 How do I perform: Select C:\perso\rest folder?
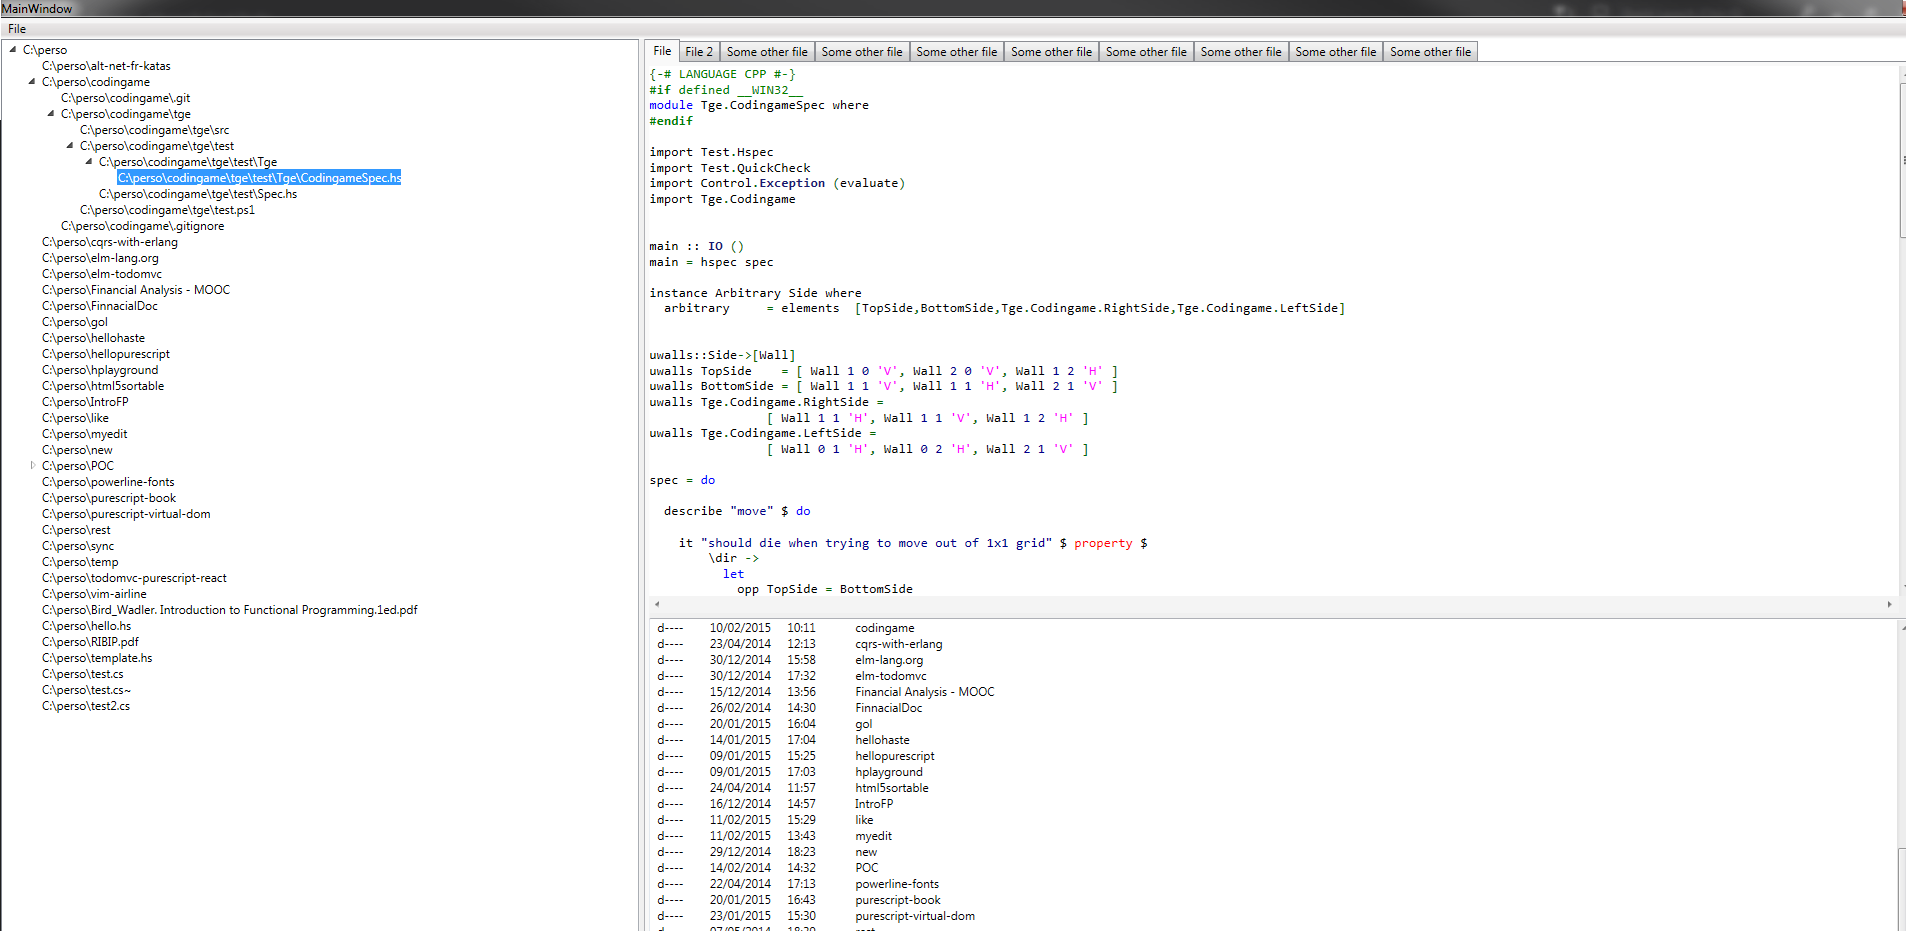tap(76, 530)
